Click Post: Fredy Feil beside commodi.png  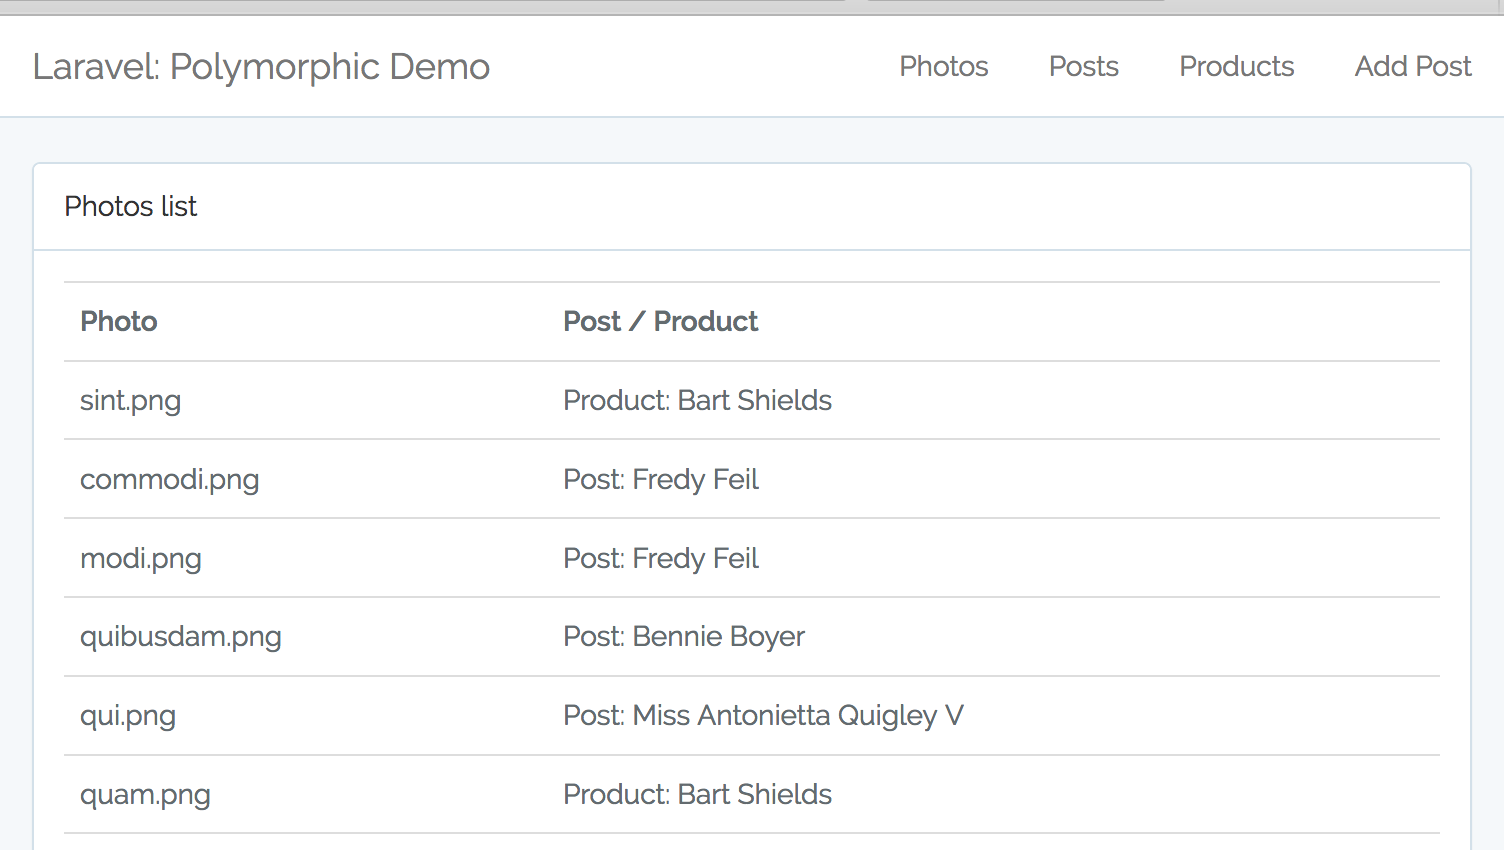coord(660,479)
